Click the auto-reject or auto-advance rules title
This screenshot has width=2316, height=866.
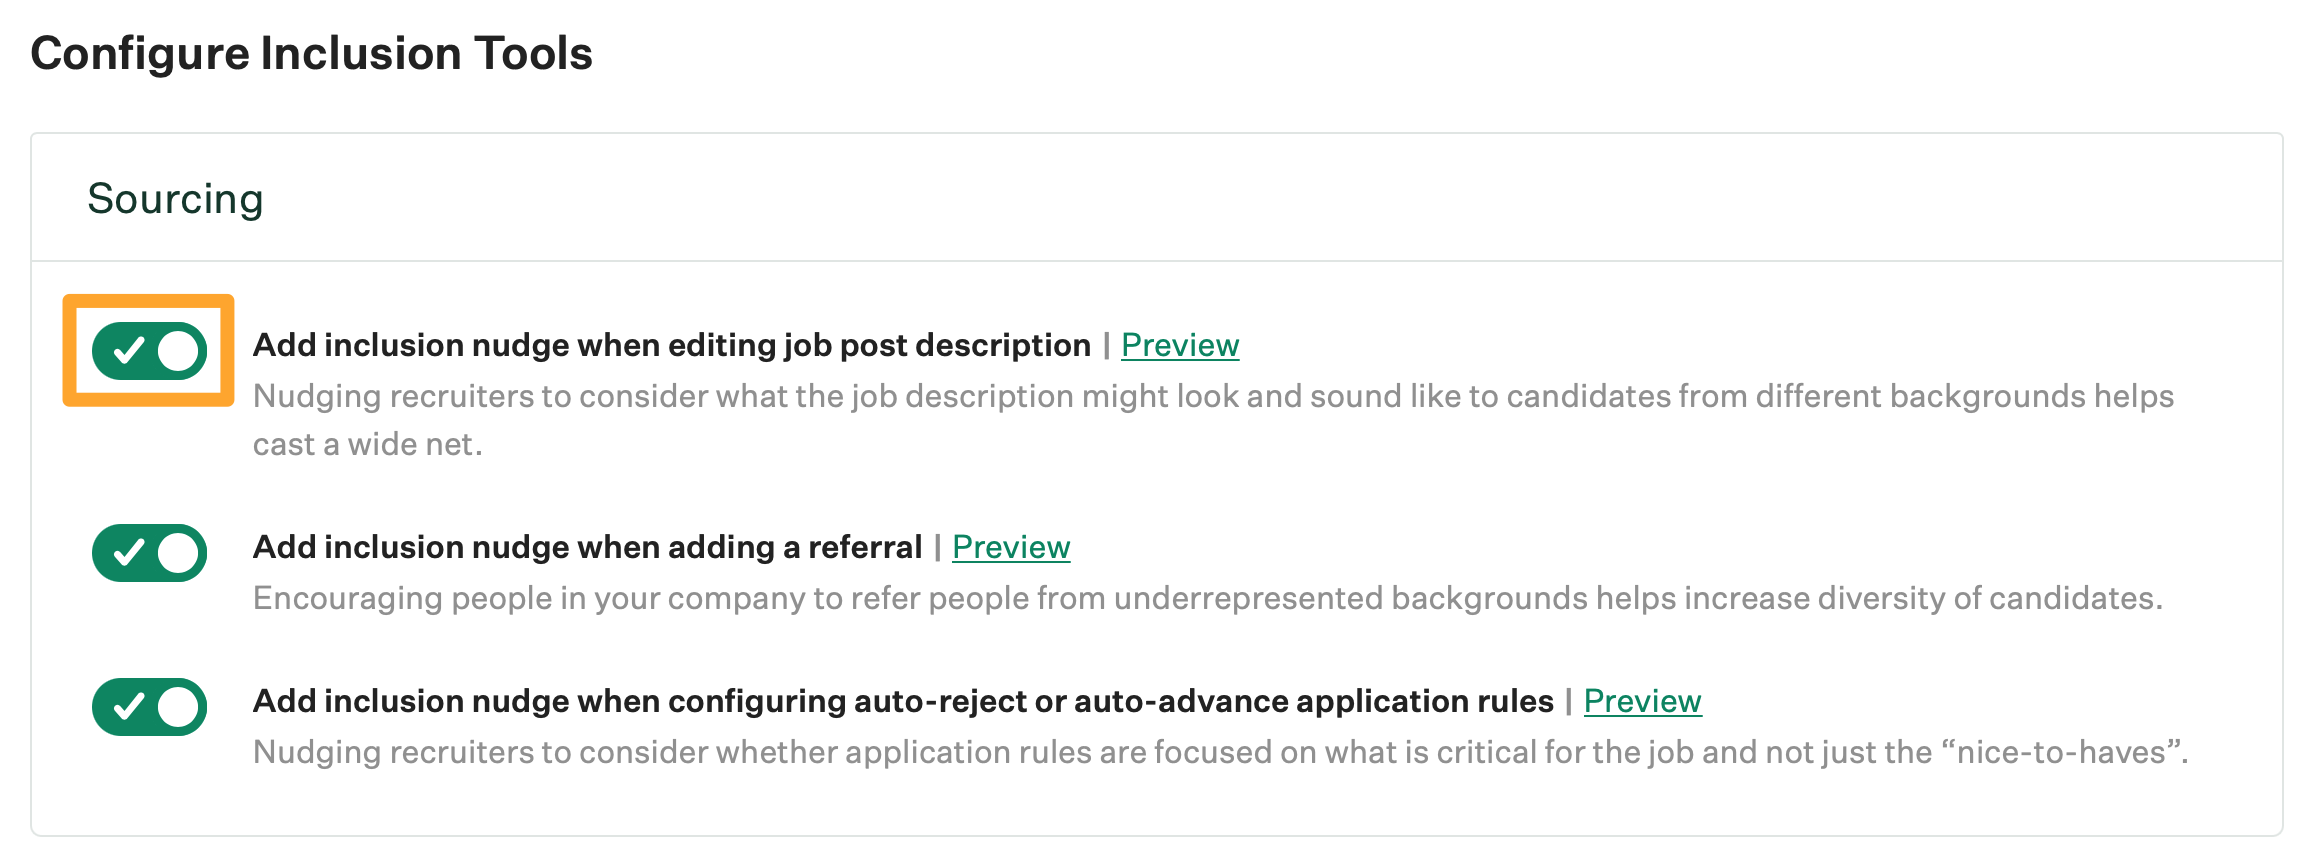[903, 701]
